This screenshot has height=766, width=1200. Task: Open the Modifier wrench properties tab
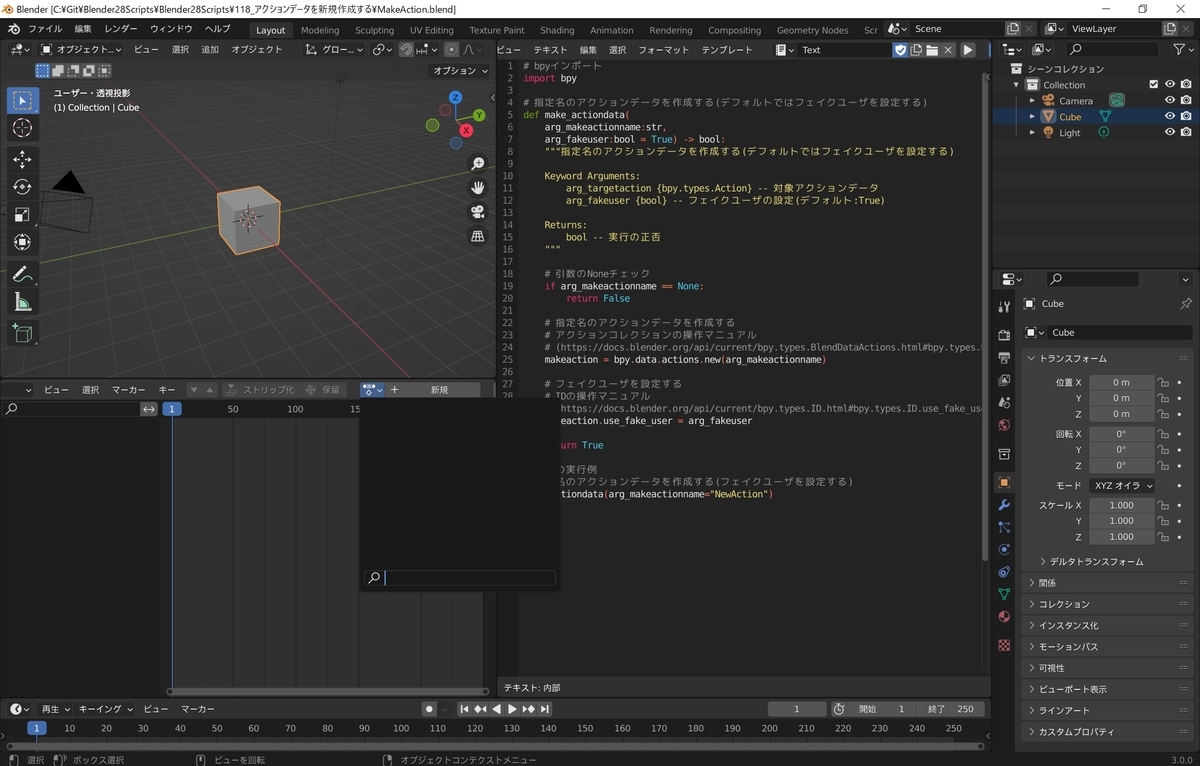[1004, 504]
